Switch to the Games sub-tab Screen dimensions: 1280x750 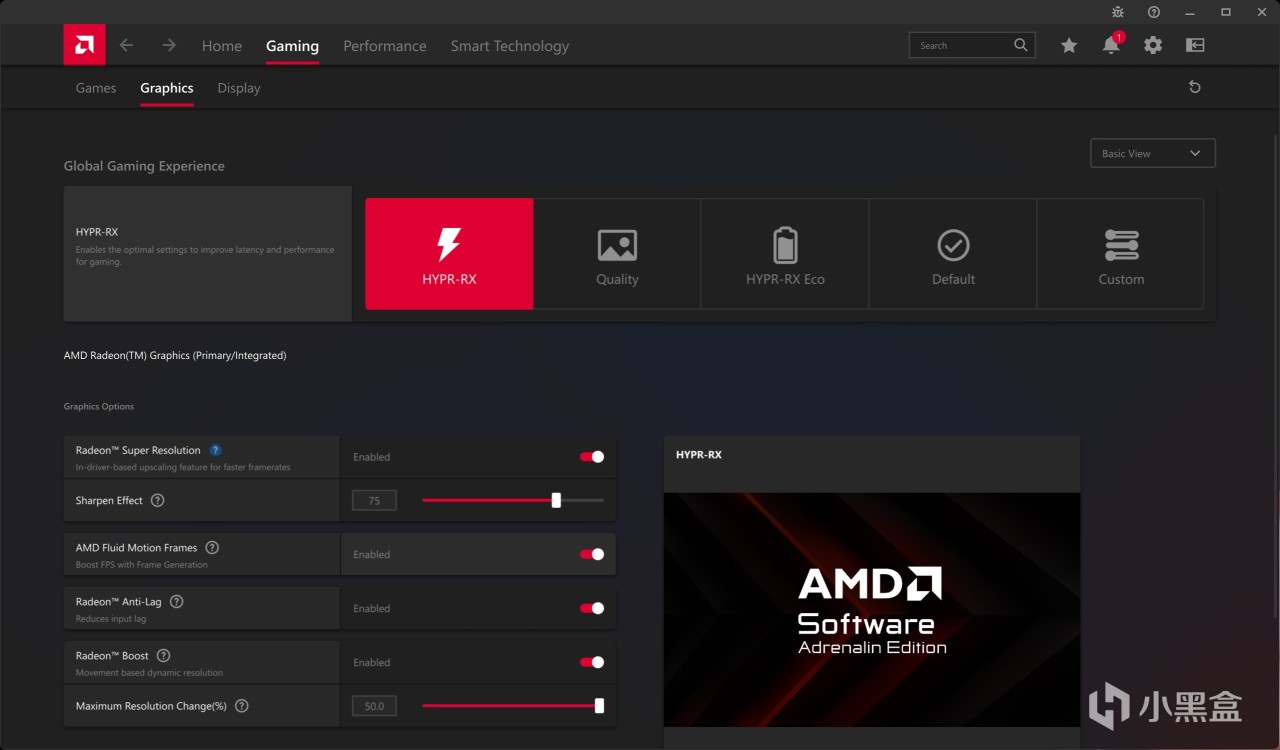coord(96,88)
